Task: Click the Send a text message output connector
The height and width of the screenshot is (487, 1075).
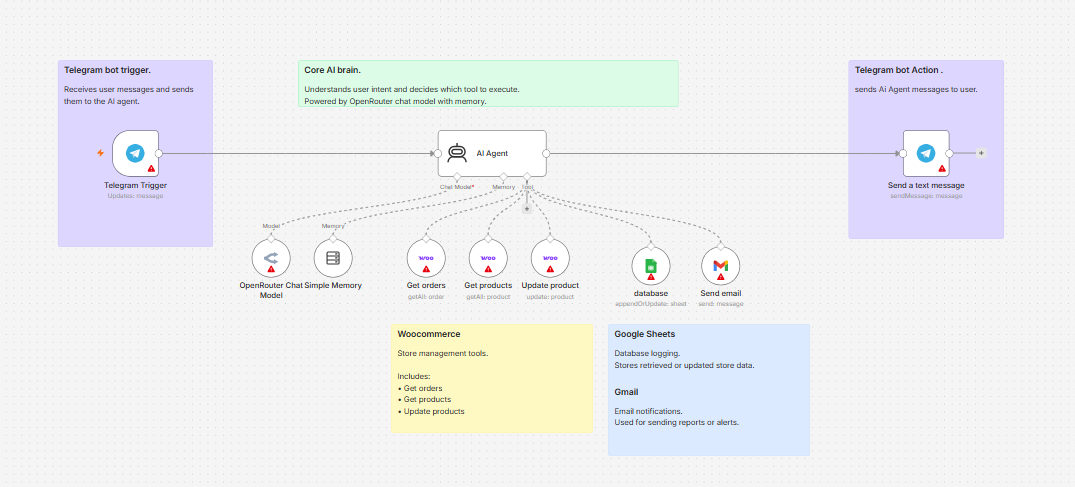Action: 950,154
